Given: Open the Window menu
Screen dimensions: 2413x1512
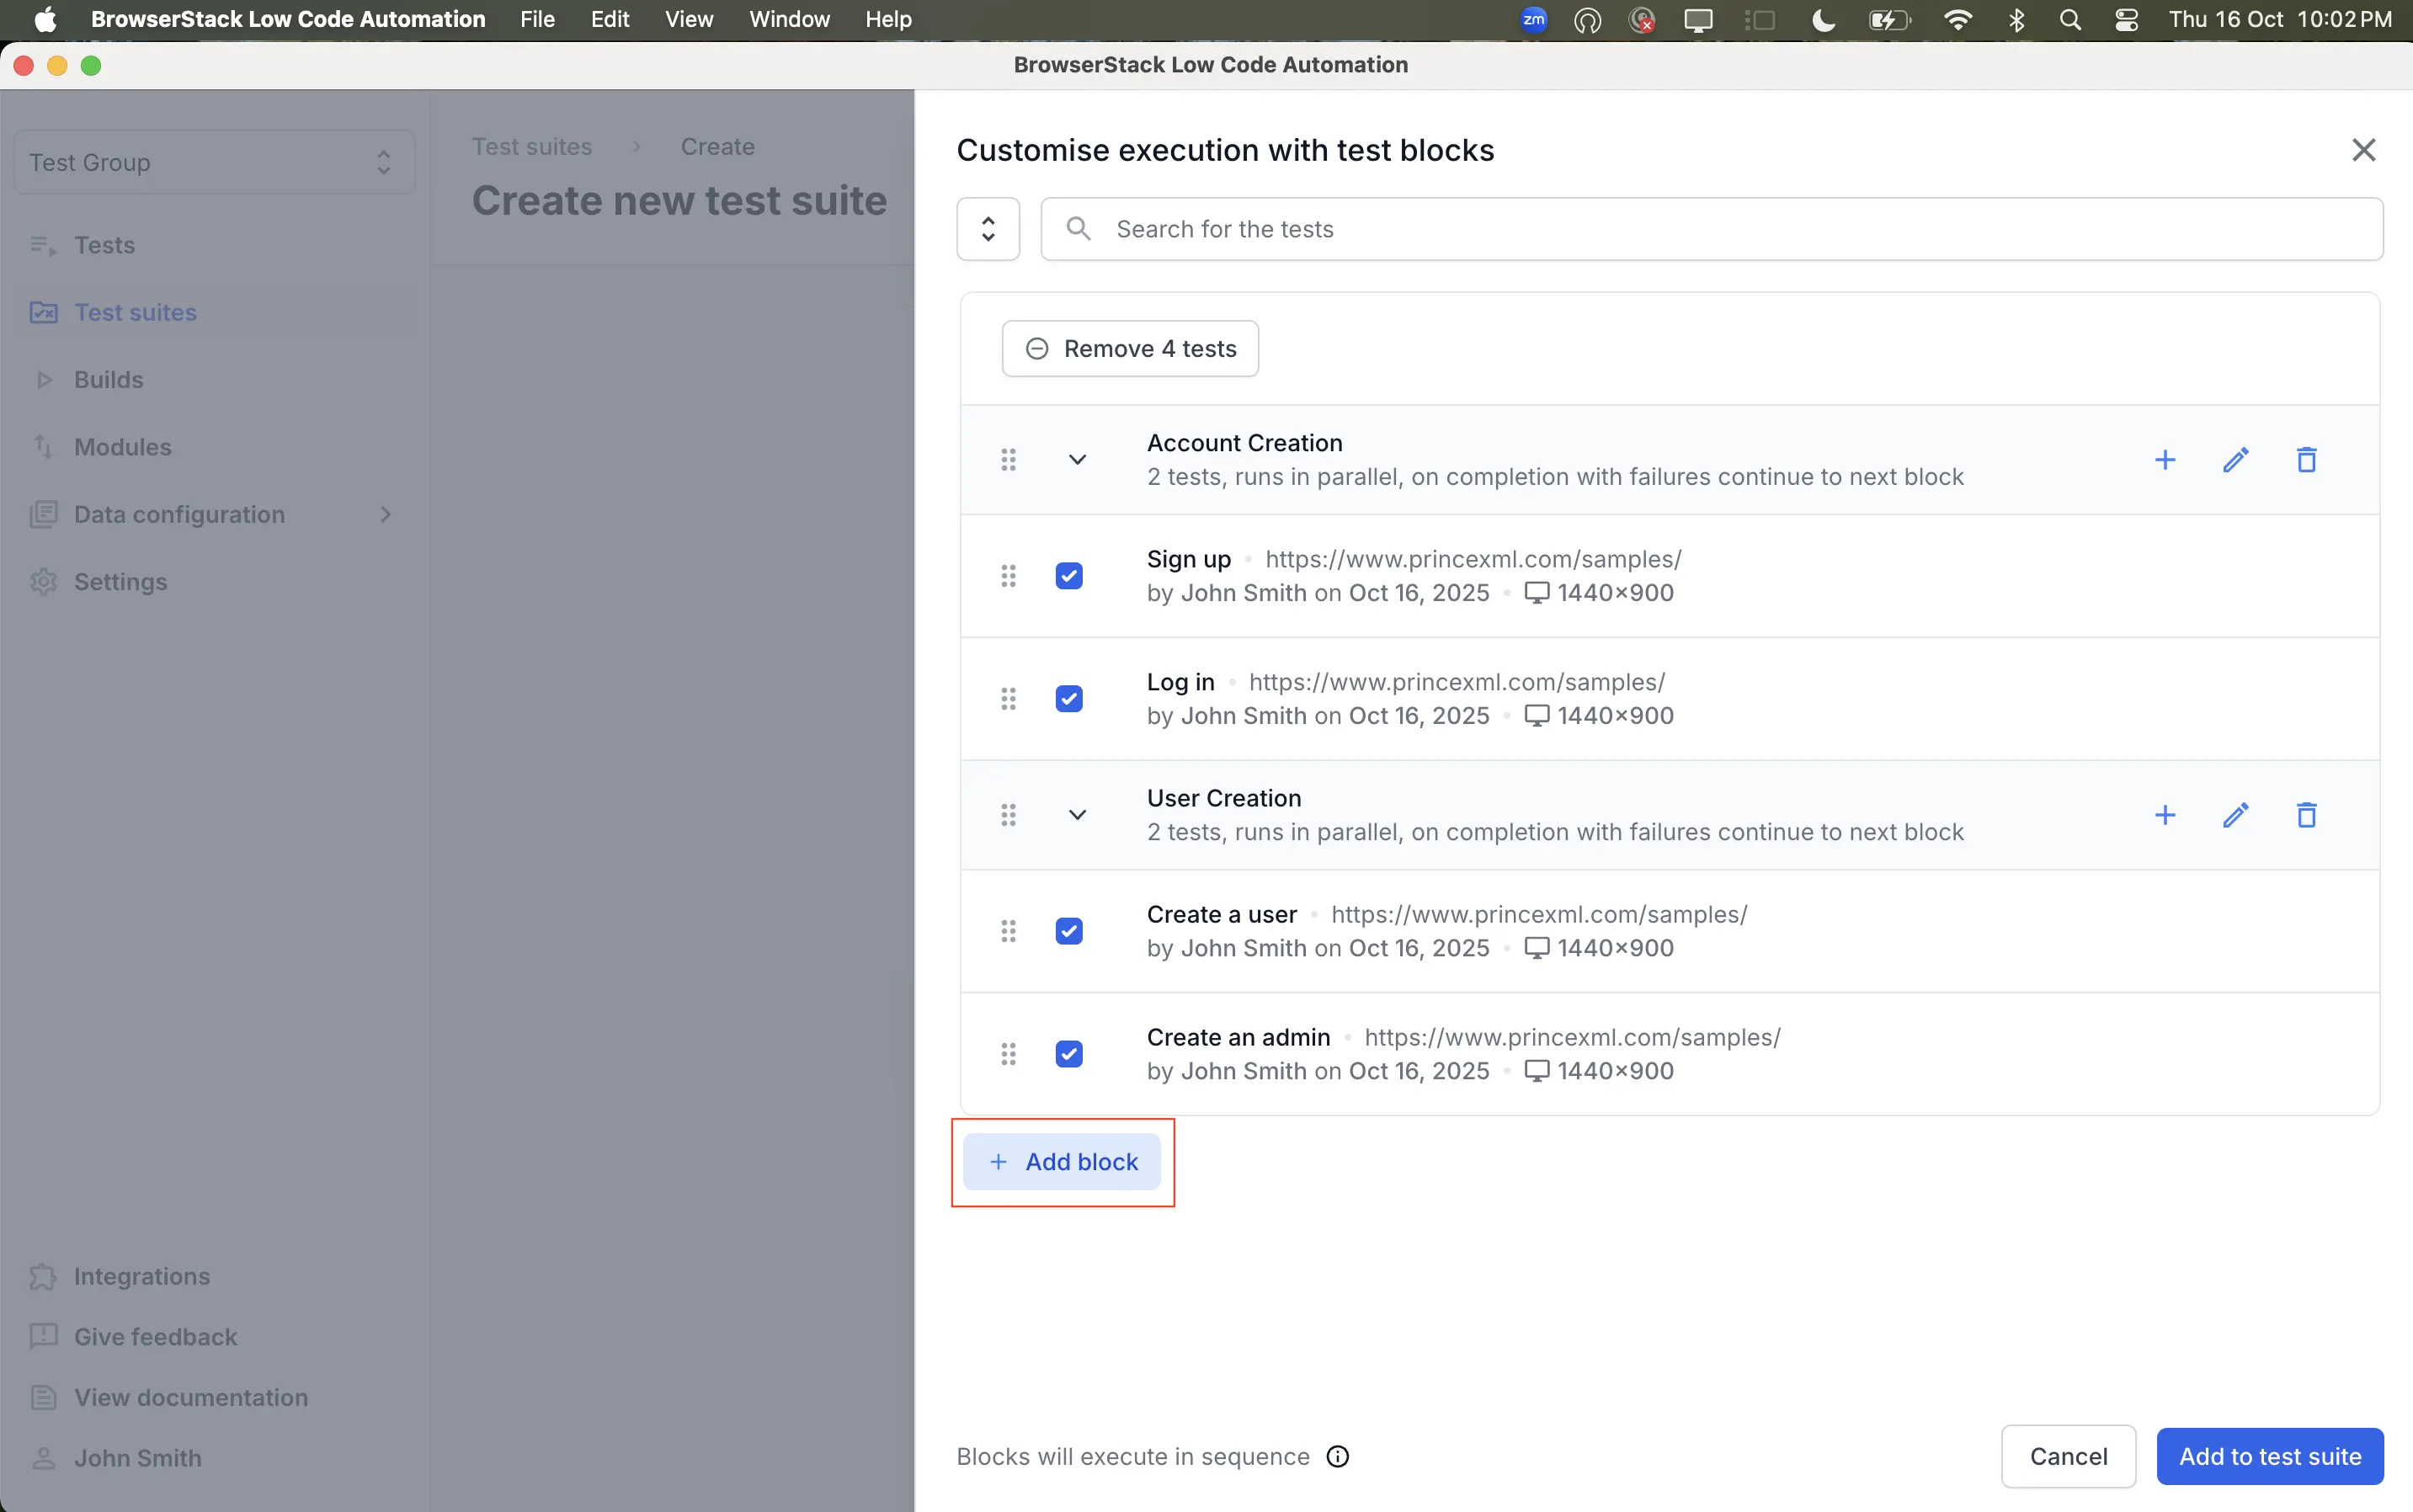Looking at the screenshot, I should [x=788, y=19].
